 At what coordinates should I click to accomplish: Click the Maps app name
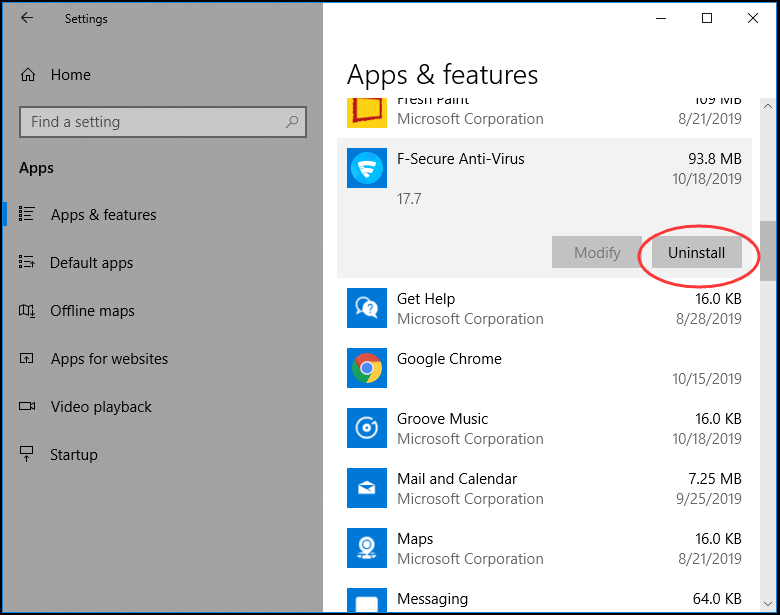pyautogui.click(x=415, y=539)
